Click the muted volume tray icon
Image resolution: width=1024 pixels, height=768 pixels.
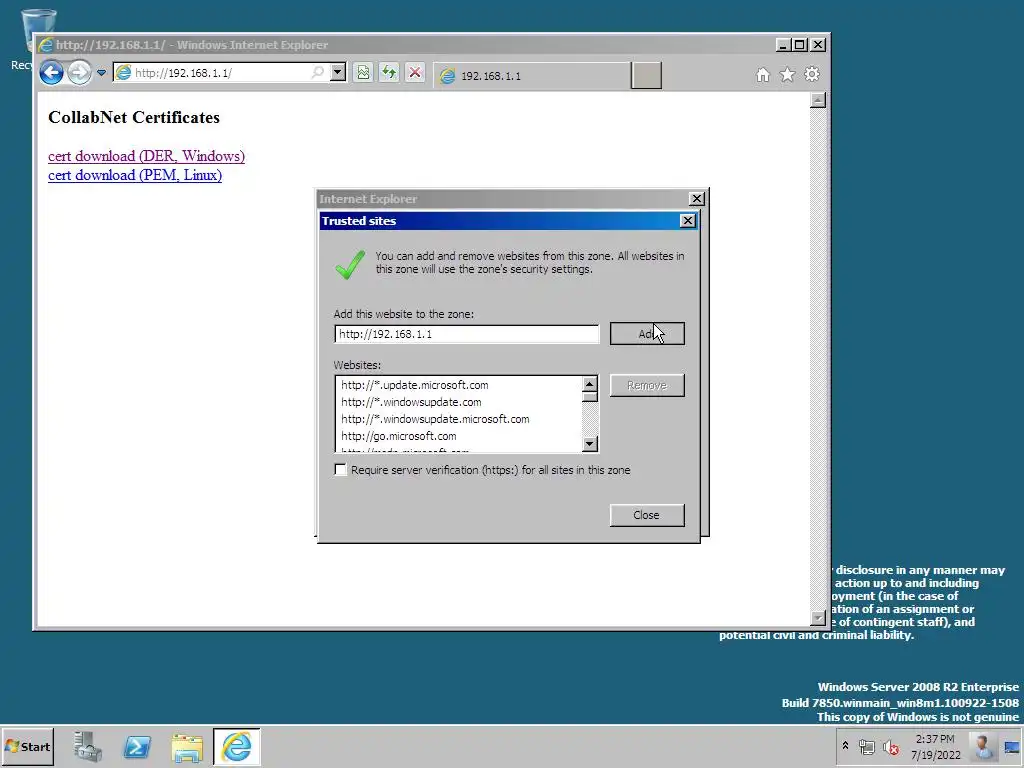[891, 747]
